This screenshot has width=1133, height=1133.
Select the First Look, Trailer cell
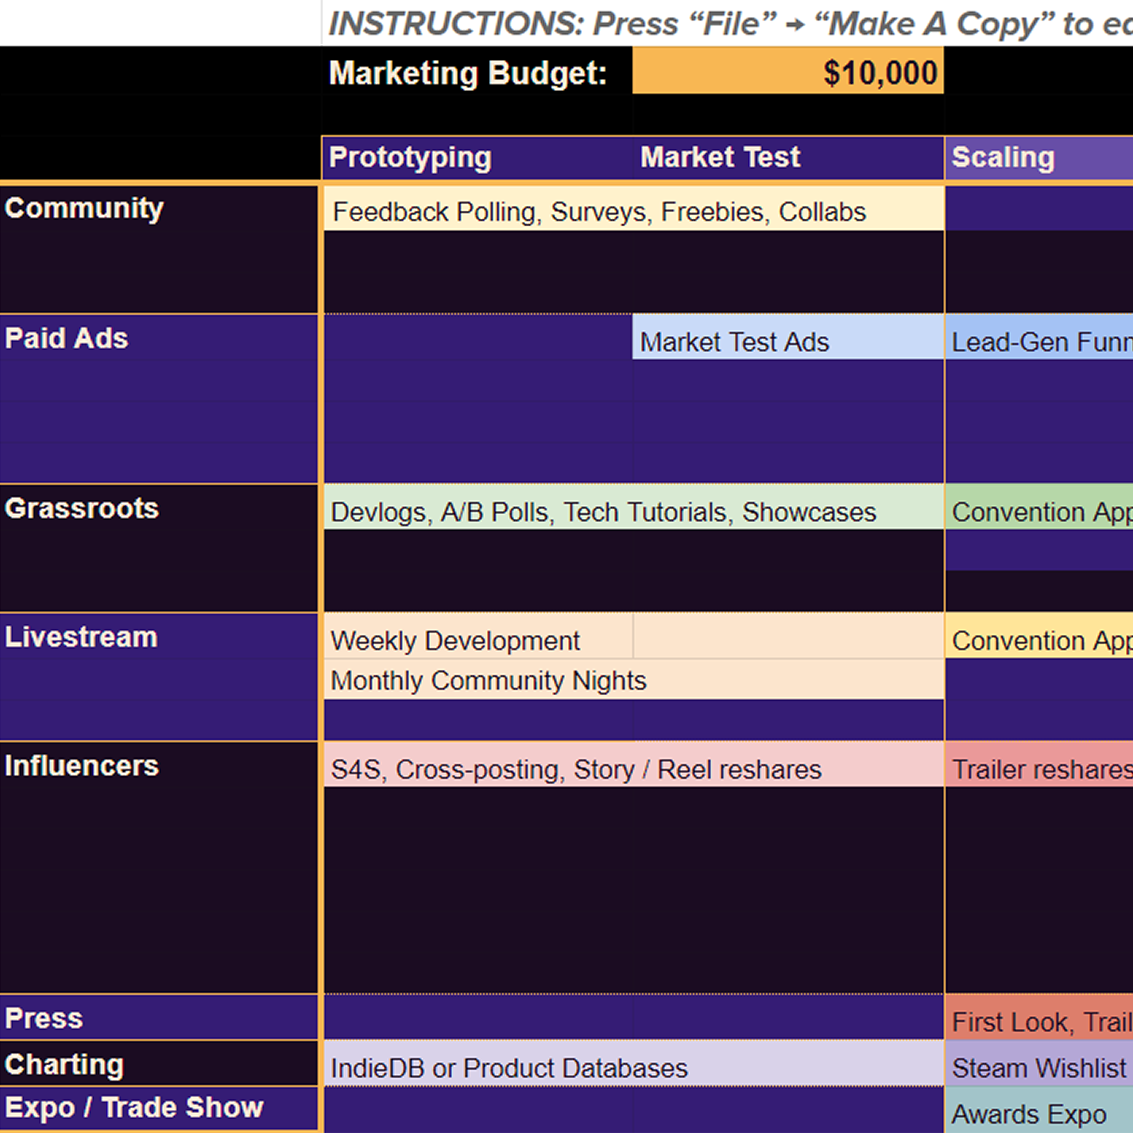[x=1039, y=1018]
